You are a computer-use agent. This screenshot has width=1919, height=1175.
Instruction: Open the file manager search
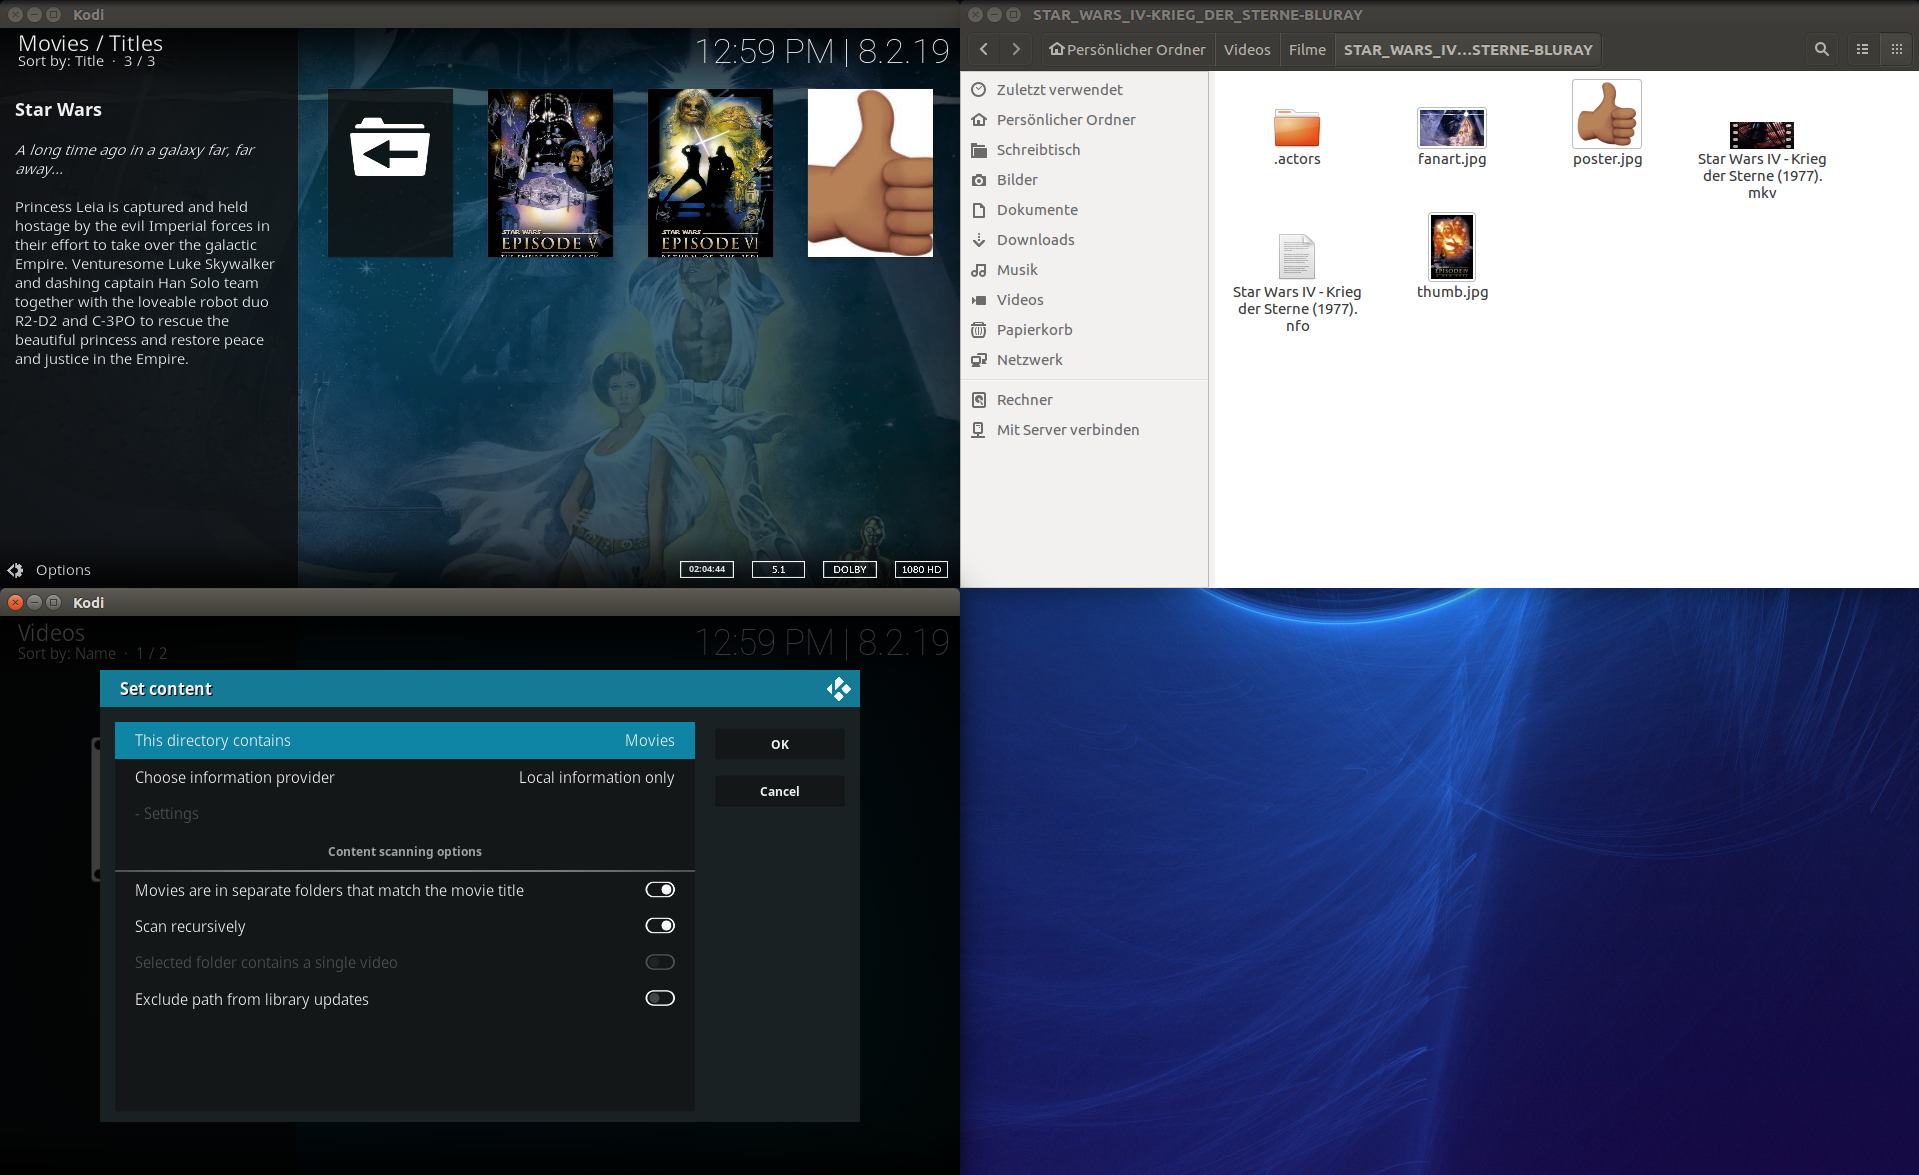coord(1822,49)
